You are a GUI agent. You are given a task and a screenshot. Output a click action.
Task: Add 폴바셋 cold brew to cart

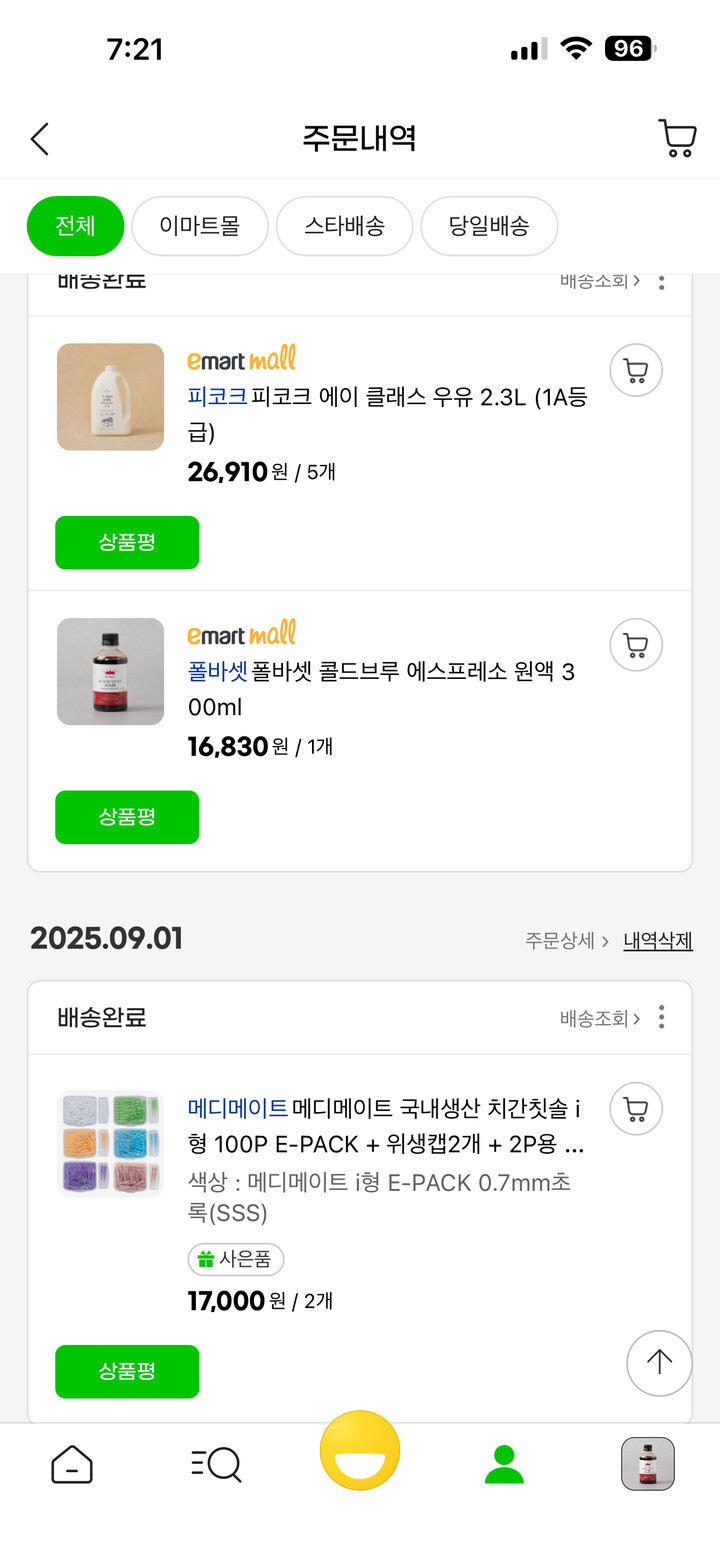tap(635, 645)
